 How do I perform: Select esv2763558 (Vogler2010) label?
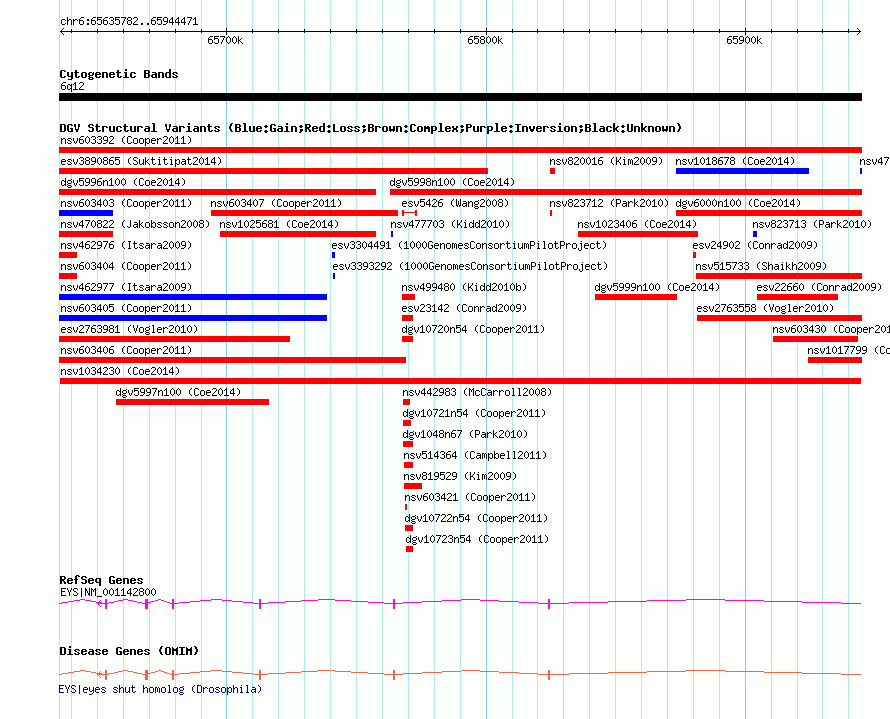click(765, 308)
